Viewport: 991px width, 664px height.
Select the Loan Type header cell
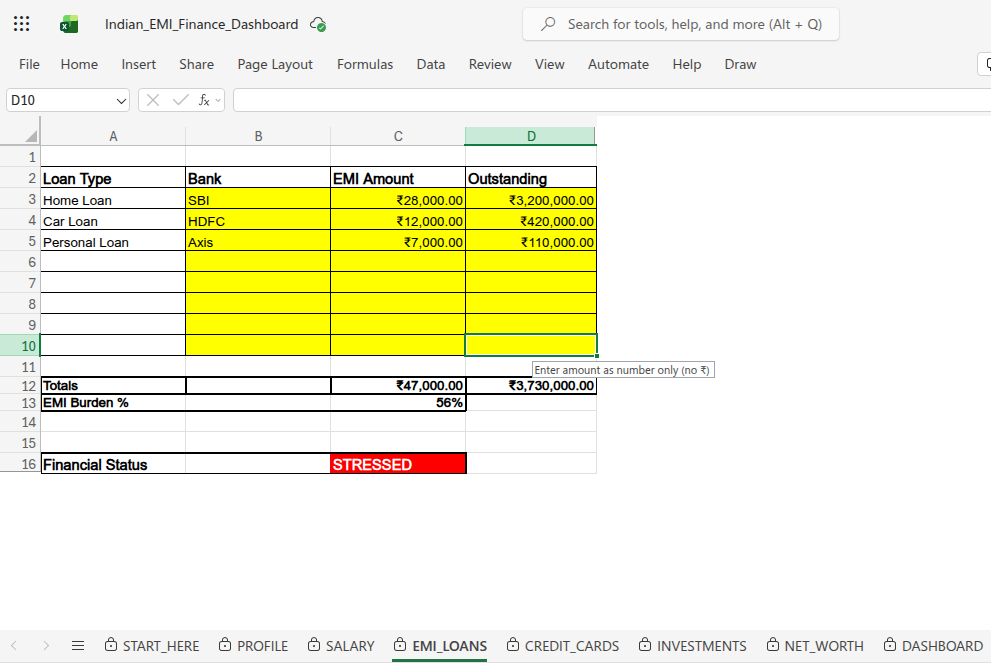(x=113, y=178)
